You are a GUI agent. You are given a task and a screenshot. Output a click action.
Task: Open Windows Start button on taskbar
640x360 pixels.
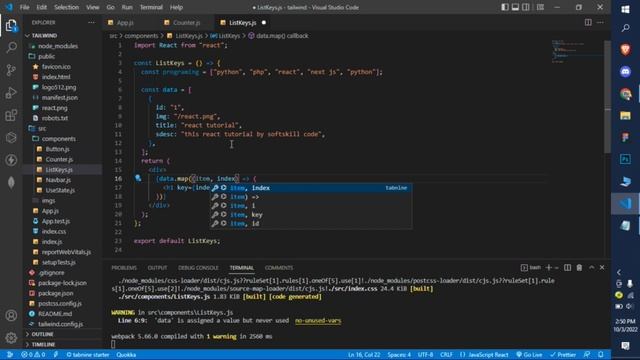(625, 9)
